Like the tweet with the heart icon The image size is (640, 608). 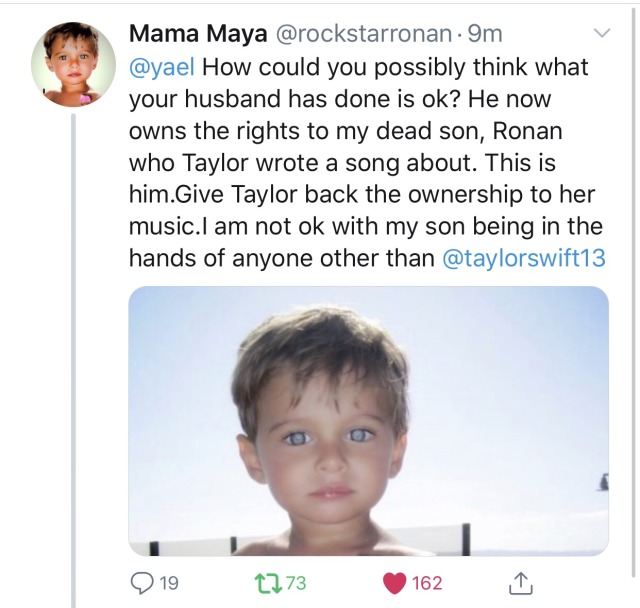[x=394, y=581]
